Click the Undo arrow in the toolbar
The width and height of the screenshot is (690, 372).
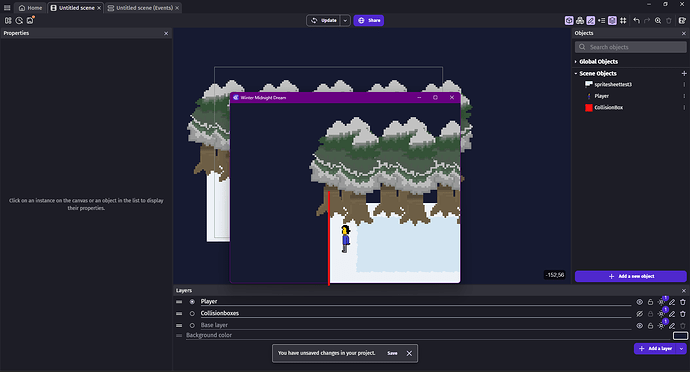[636, 21]
